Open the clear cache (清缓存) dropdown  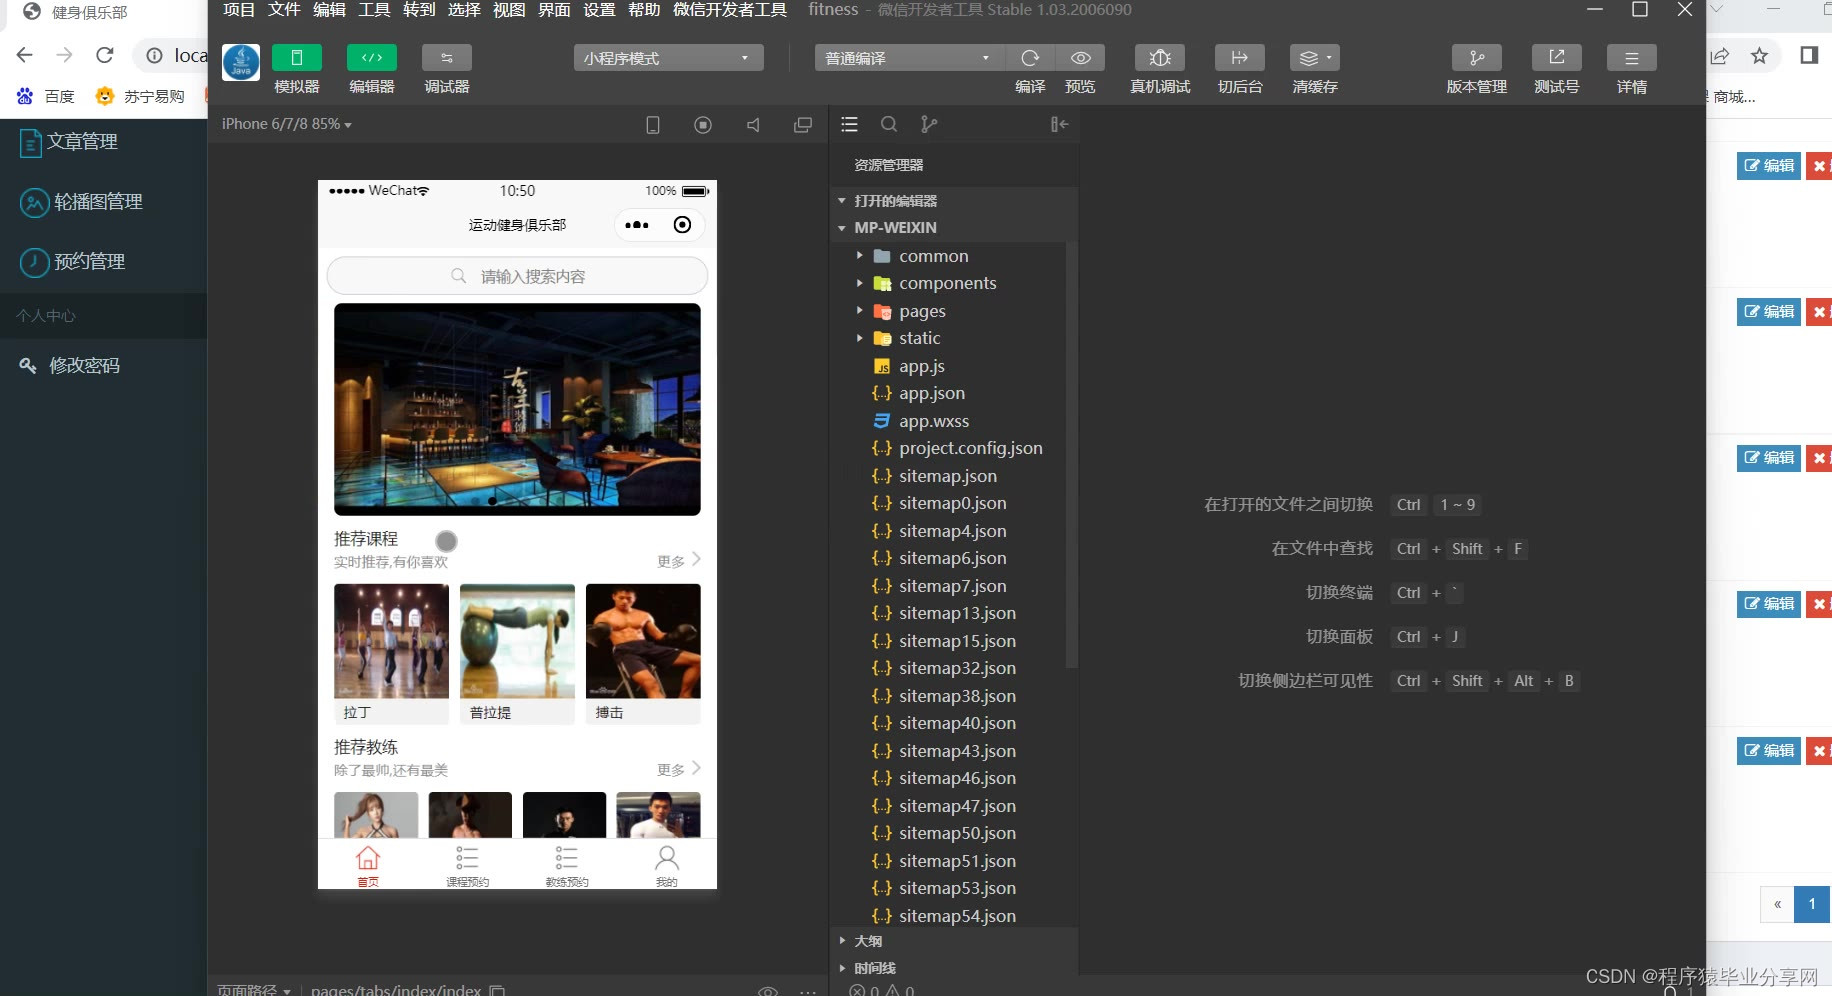tap(1315, 58)
